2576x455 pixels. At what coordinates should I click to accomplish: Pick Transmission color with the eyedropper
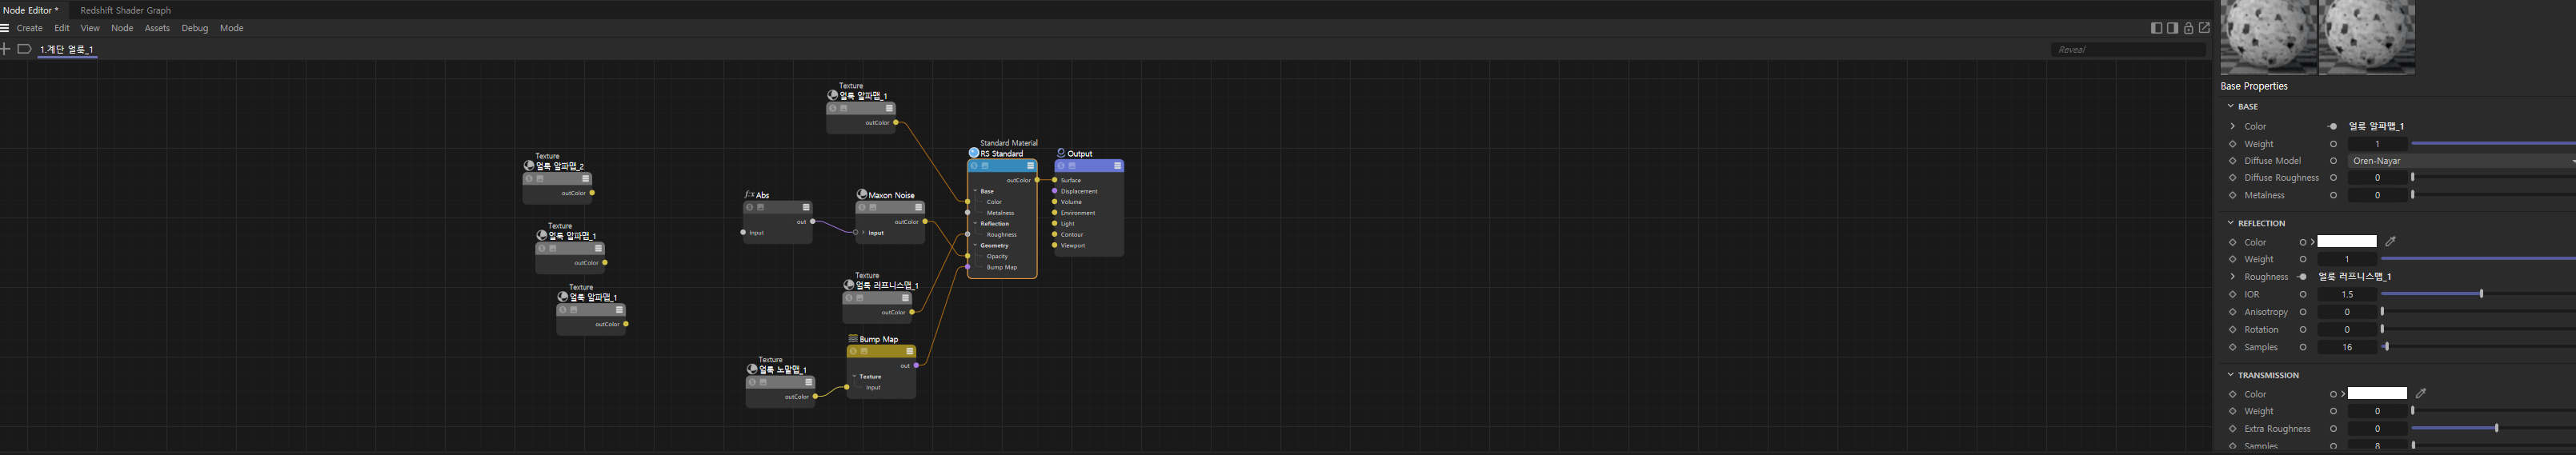(x=2420, y=393)
